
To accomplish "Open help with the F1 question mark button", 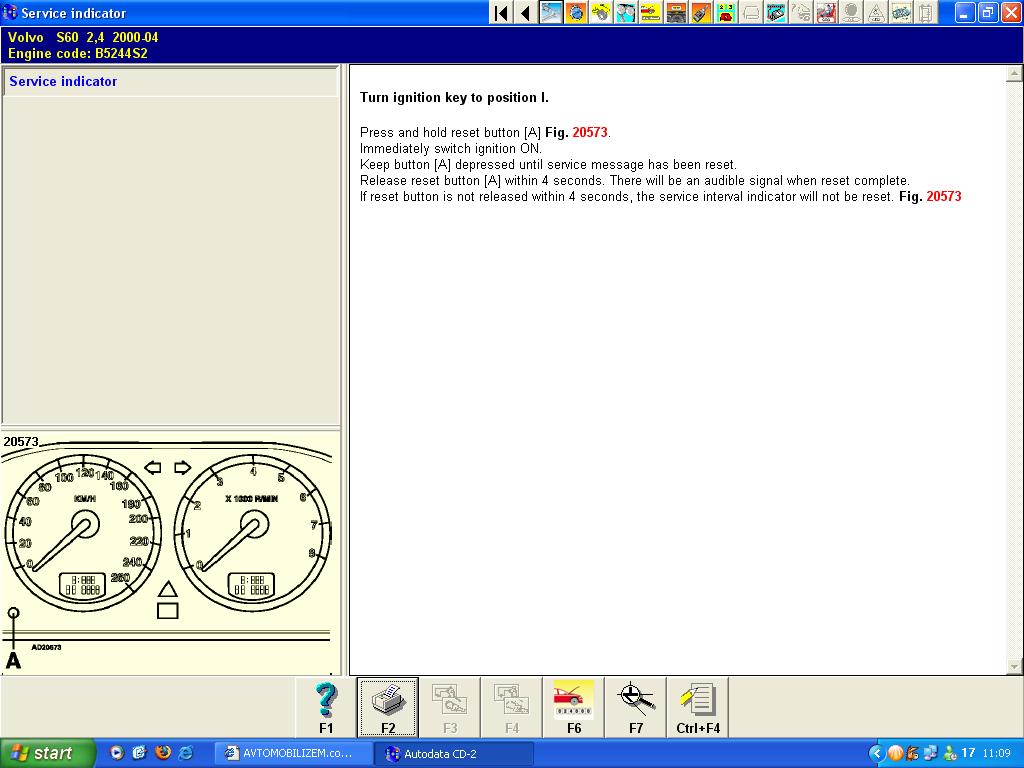I will tap(326, 708).
